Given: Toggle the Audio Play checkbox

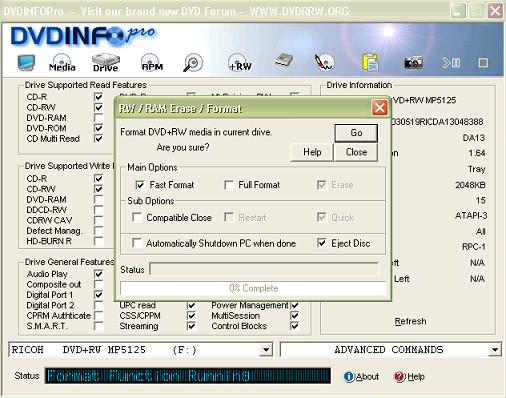Looking at the screenshot, I should 98,274.
